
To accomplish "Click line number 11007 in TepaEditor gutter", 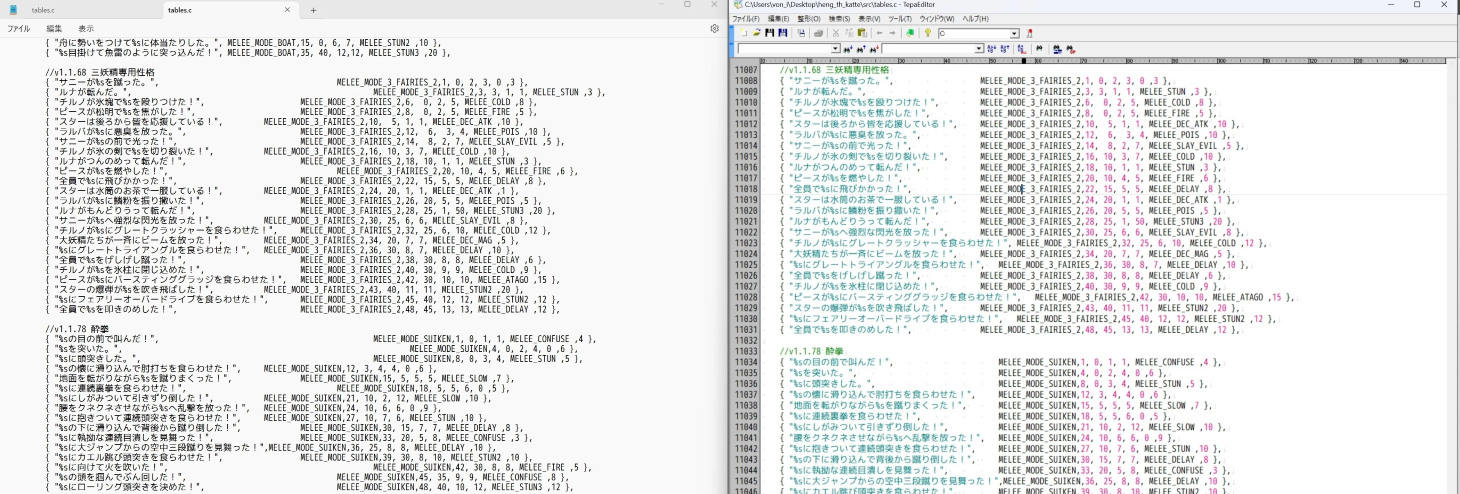I will 745,70.
